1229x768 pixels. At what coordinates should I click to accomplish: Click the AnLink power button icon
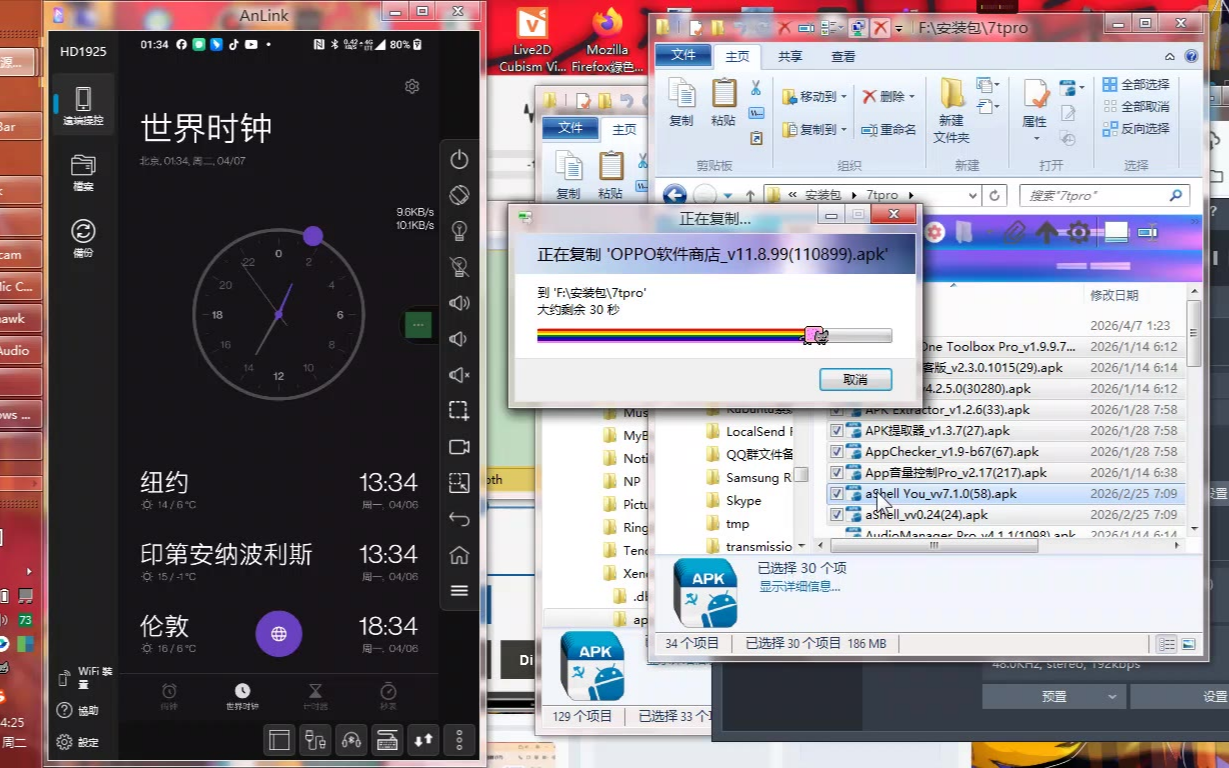point(459,160)
